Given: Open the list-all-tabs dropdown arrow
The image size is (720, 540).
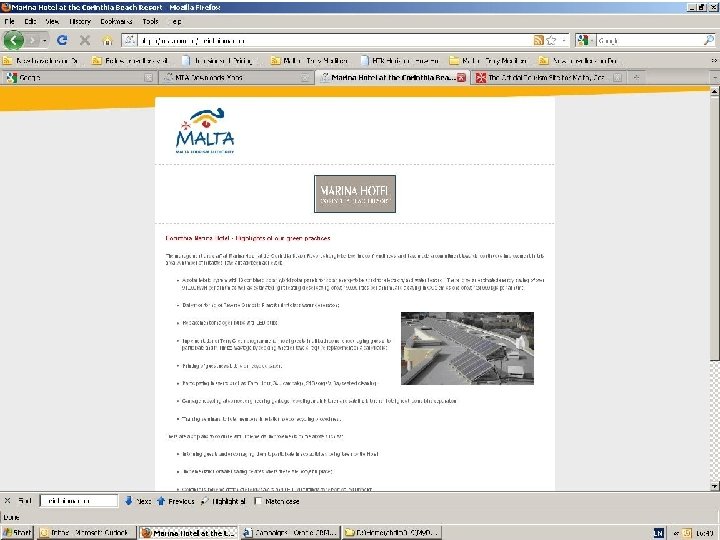Looking at the screenshot, I should point(714,78).
